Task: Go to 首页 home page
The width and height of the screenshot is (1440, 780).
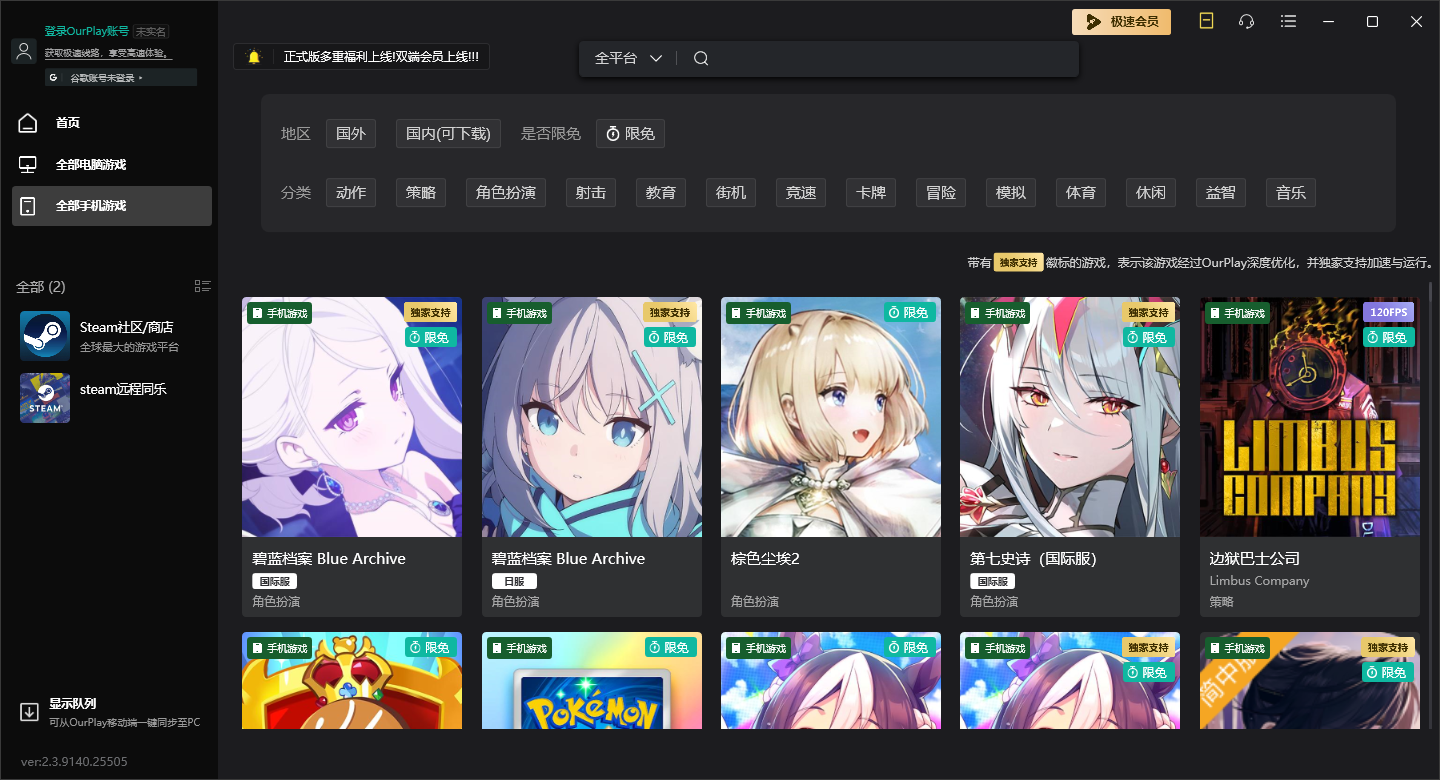Action: 67,123
